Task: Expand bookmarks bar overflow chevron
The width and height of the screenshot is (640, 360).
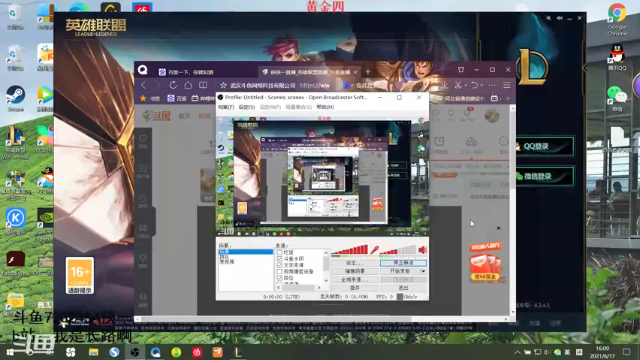Action: (x=508, y=98)
